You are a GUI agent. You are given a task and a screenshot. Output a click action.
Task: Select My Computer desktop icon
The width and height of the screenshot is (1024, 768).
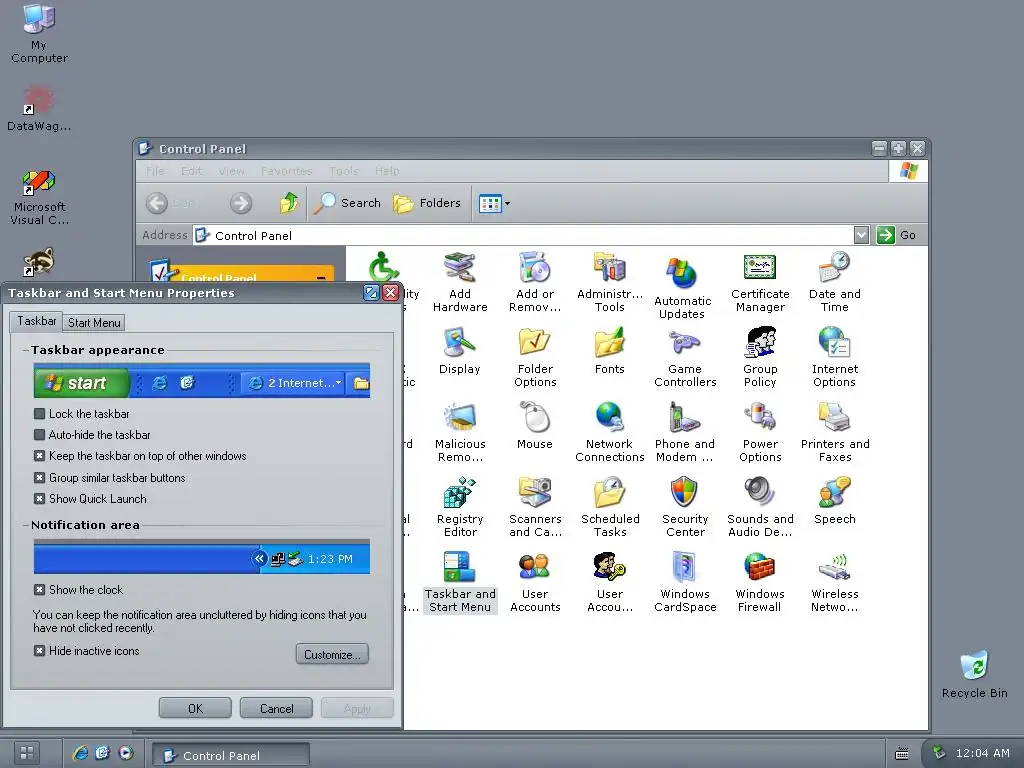39,34
